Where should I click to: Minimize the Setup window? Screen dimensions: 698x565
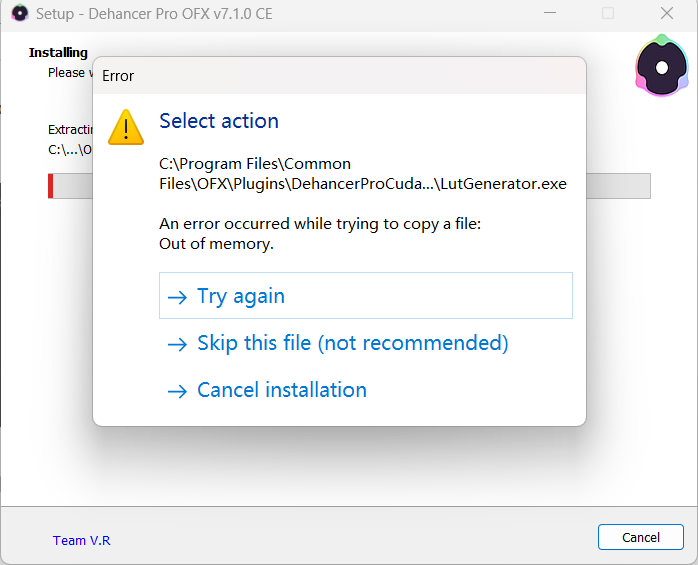[549, 14]
